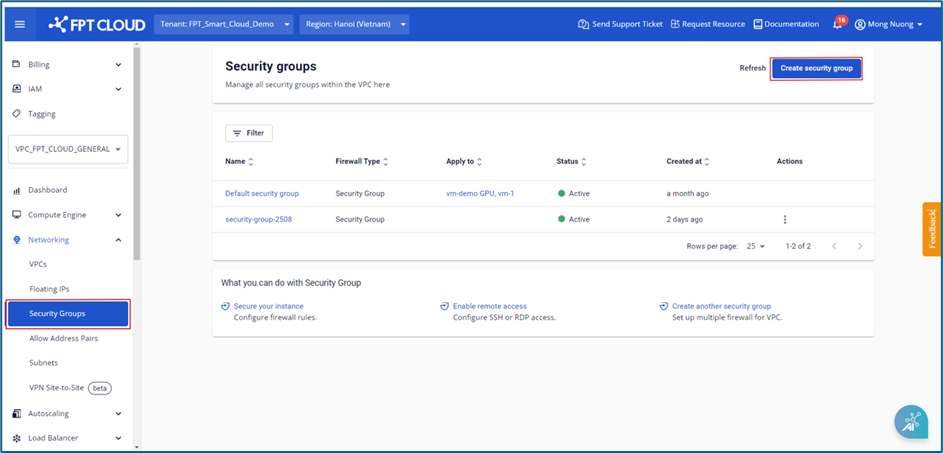Image resolution: width=943 pixels, height=453 pixels.
Task: Open the Default security group link
Action: pyautogui.click(x=262, y=193)
